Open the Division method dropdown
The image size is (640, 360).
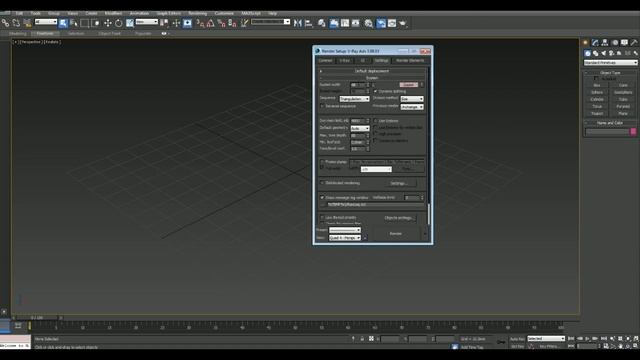point(412,99)
